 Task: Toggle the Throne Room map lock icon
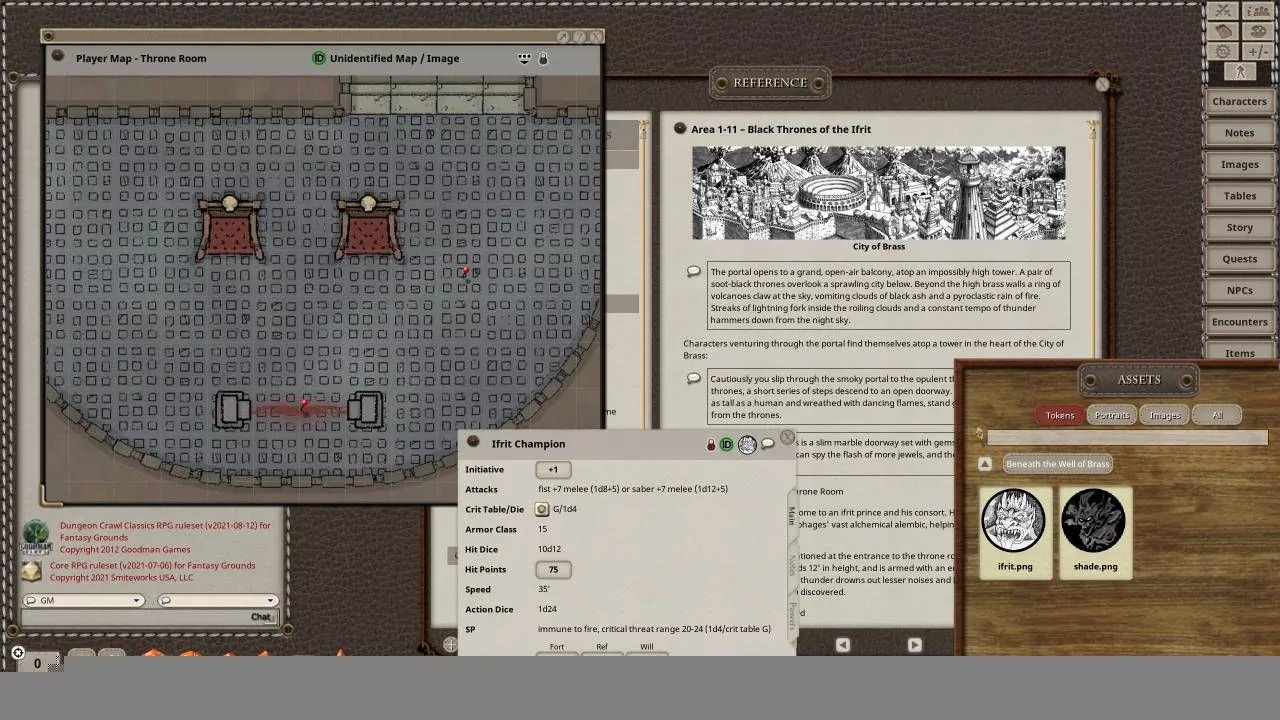coord(543,58)
